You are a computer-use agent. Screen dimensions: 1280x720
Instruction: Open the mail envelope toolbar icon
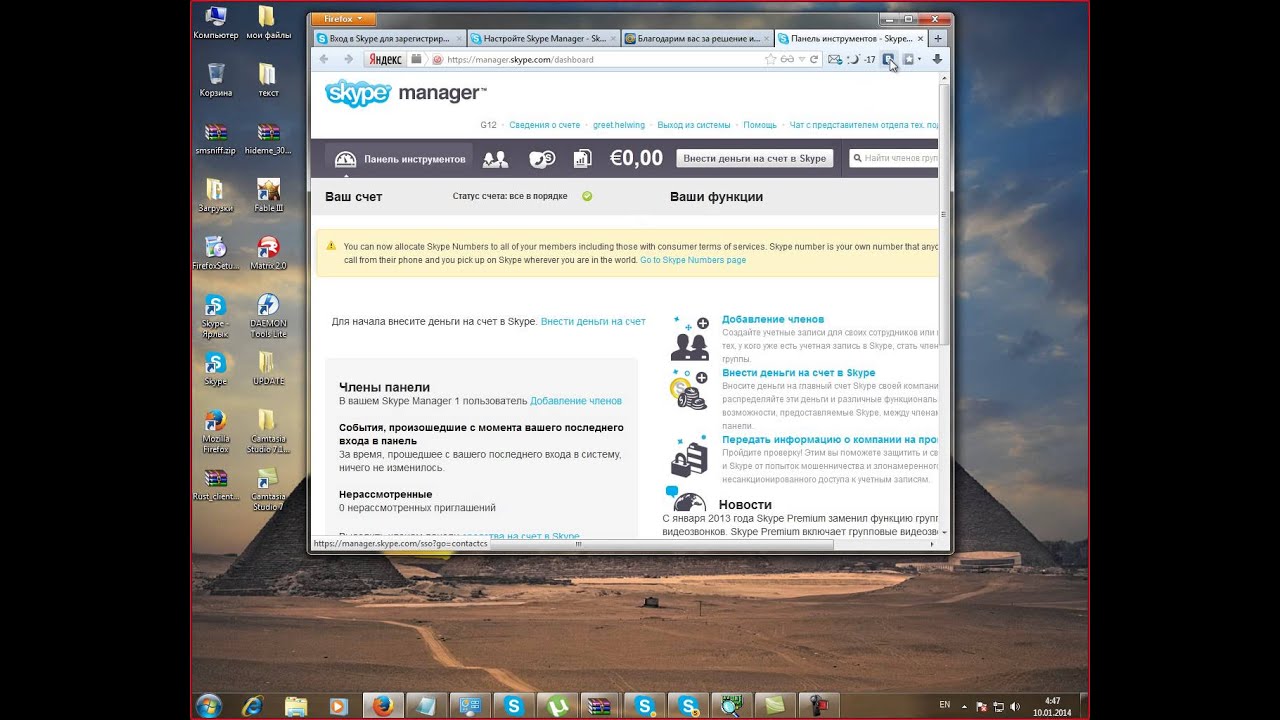(834, 59)
